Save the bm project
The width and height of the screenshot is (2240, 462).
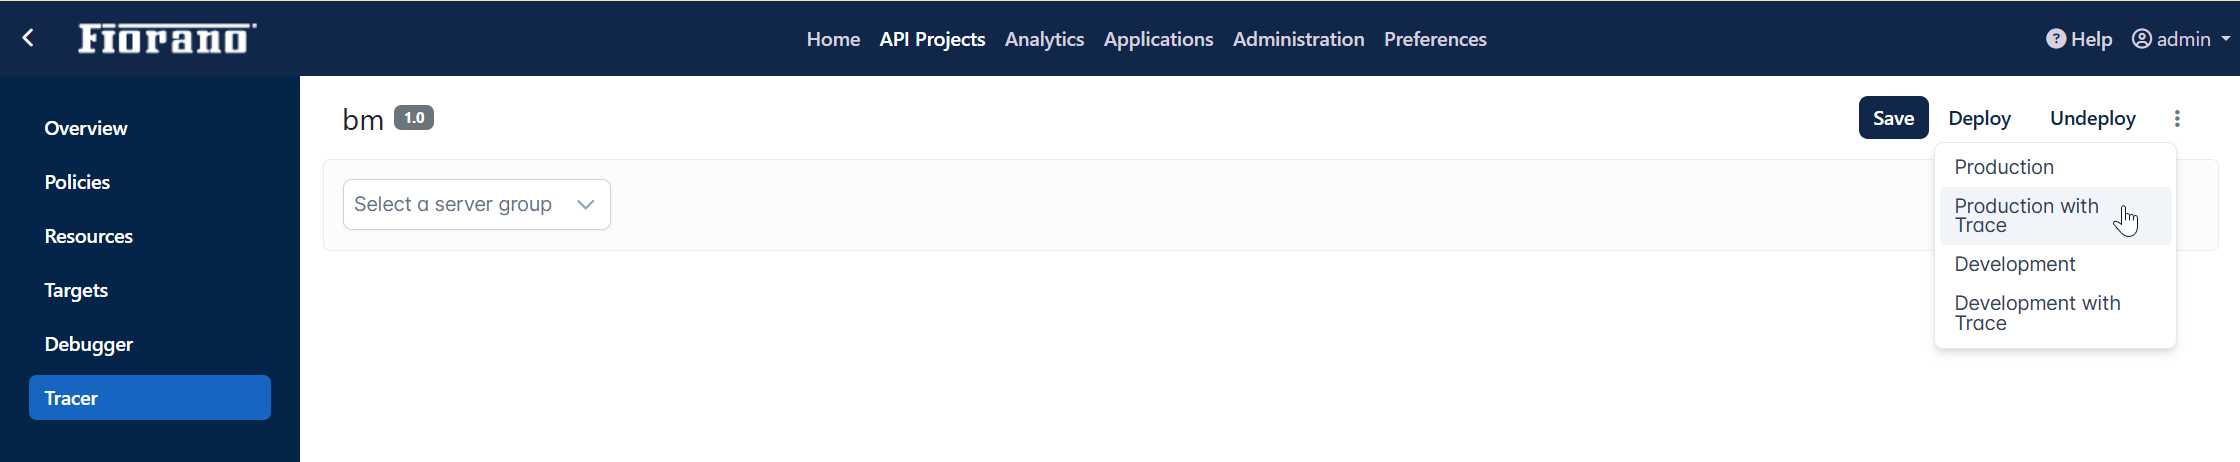[1893, 118]
